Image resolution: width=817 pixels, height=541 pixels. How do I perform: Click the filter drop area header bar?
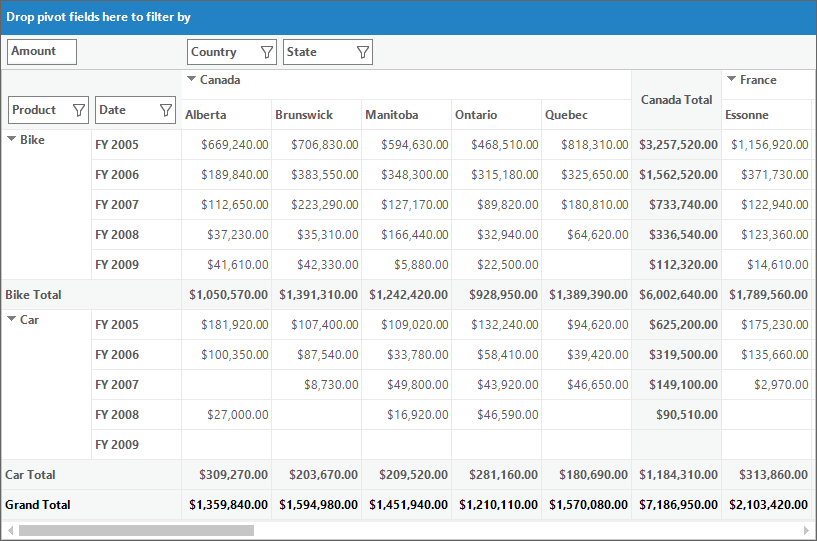408,17
